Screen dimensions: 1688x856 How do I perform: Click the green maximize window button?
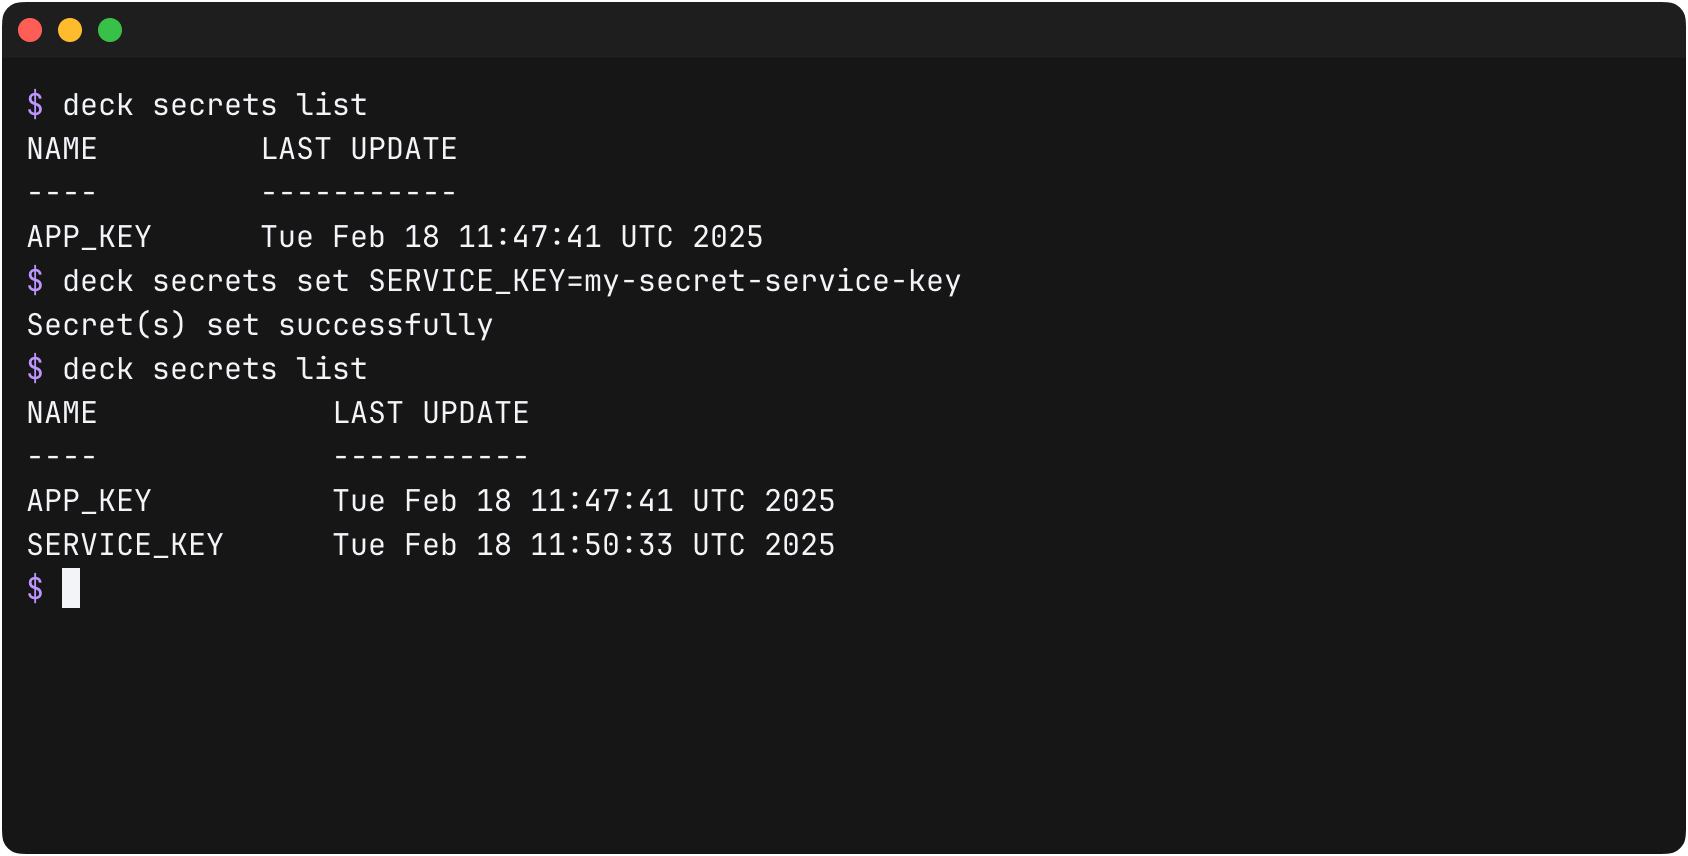click(x=110, y=30)
